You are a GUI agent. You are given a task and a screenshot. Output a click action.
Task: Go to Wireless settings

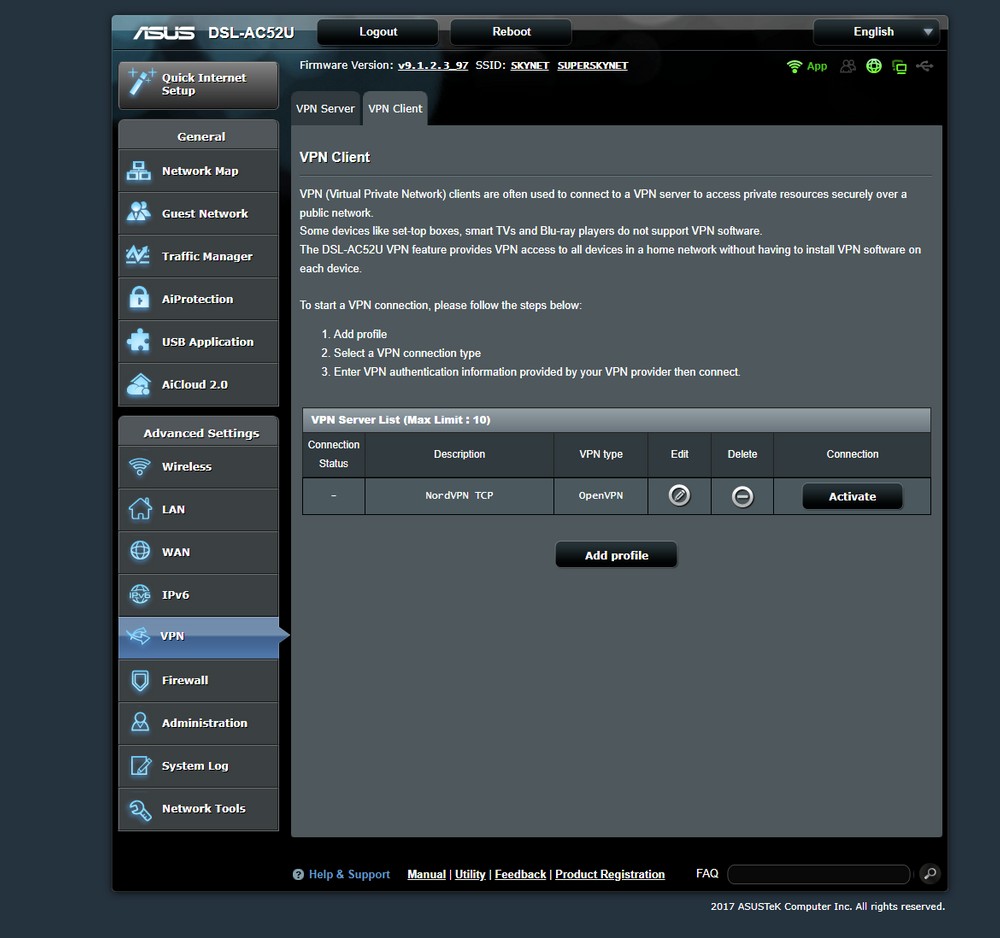tap(198, 467)
